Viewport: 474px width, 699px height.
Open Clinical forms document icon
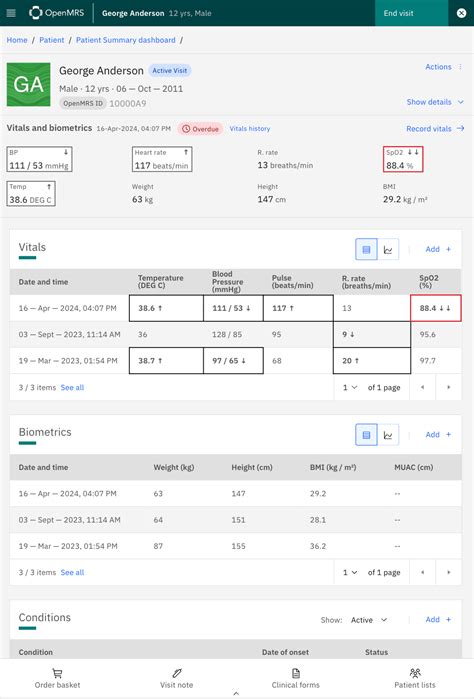pyautogui.click(x=296, y=673)
